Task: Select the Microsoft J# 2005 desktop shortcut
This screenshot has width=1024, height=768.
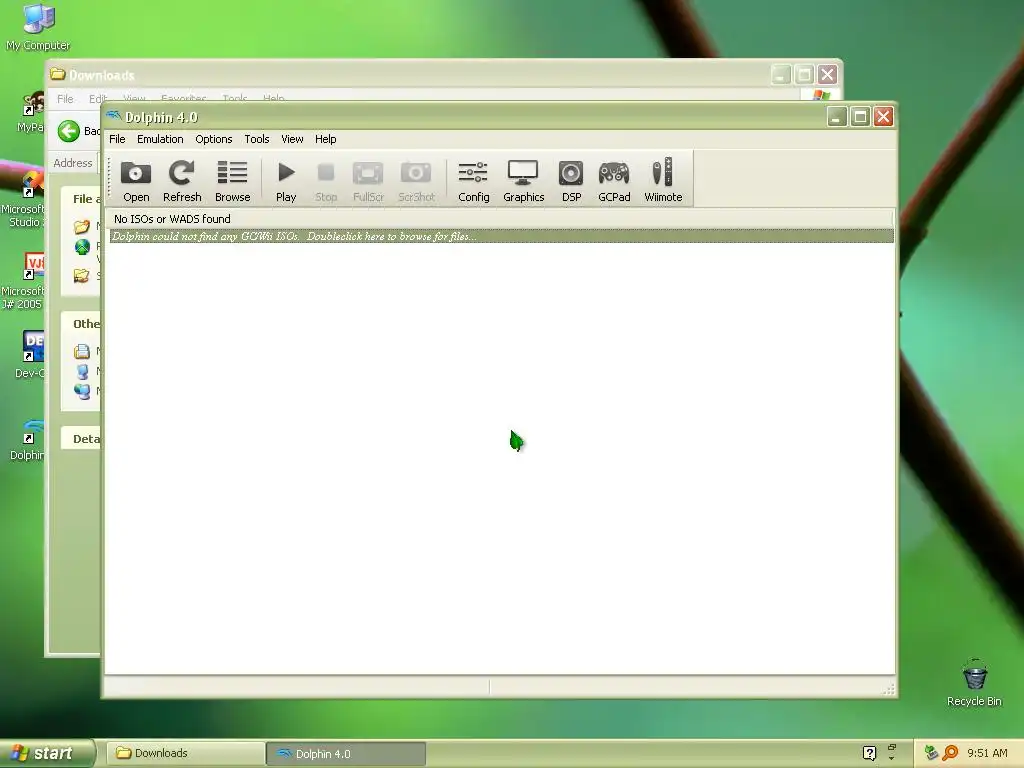Action: tap(24, 281)
